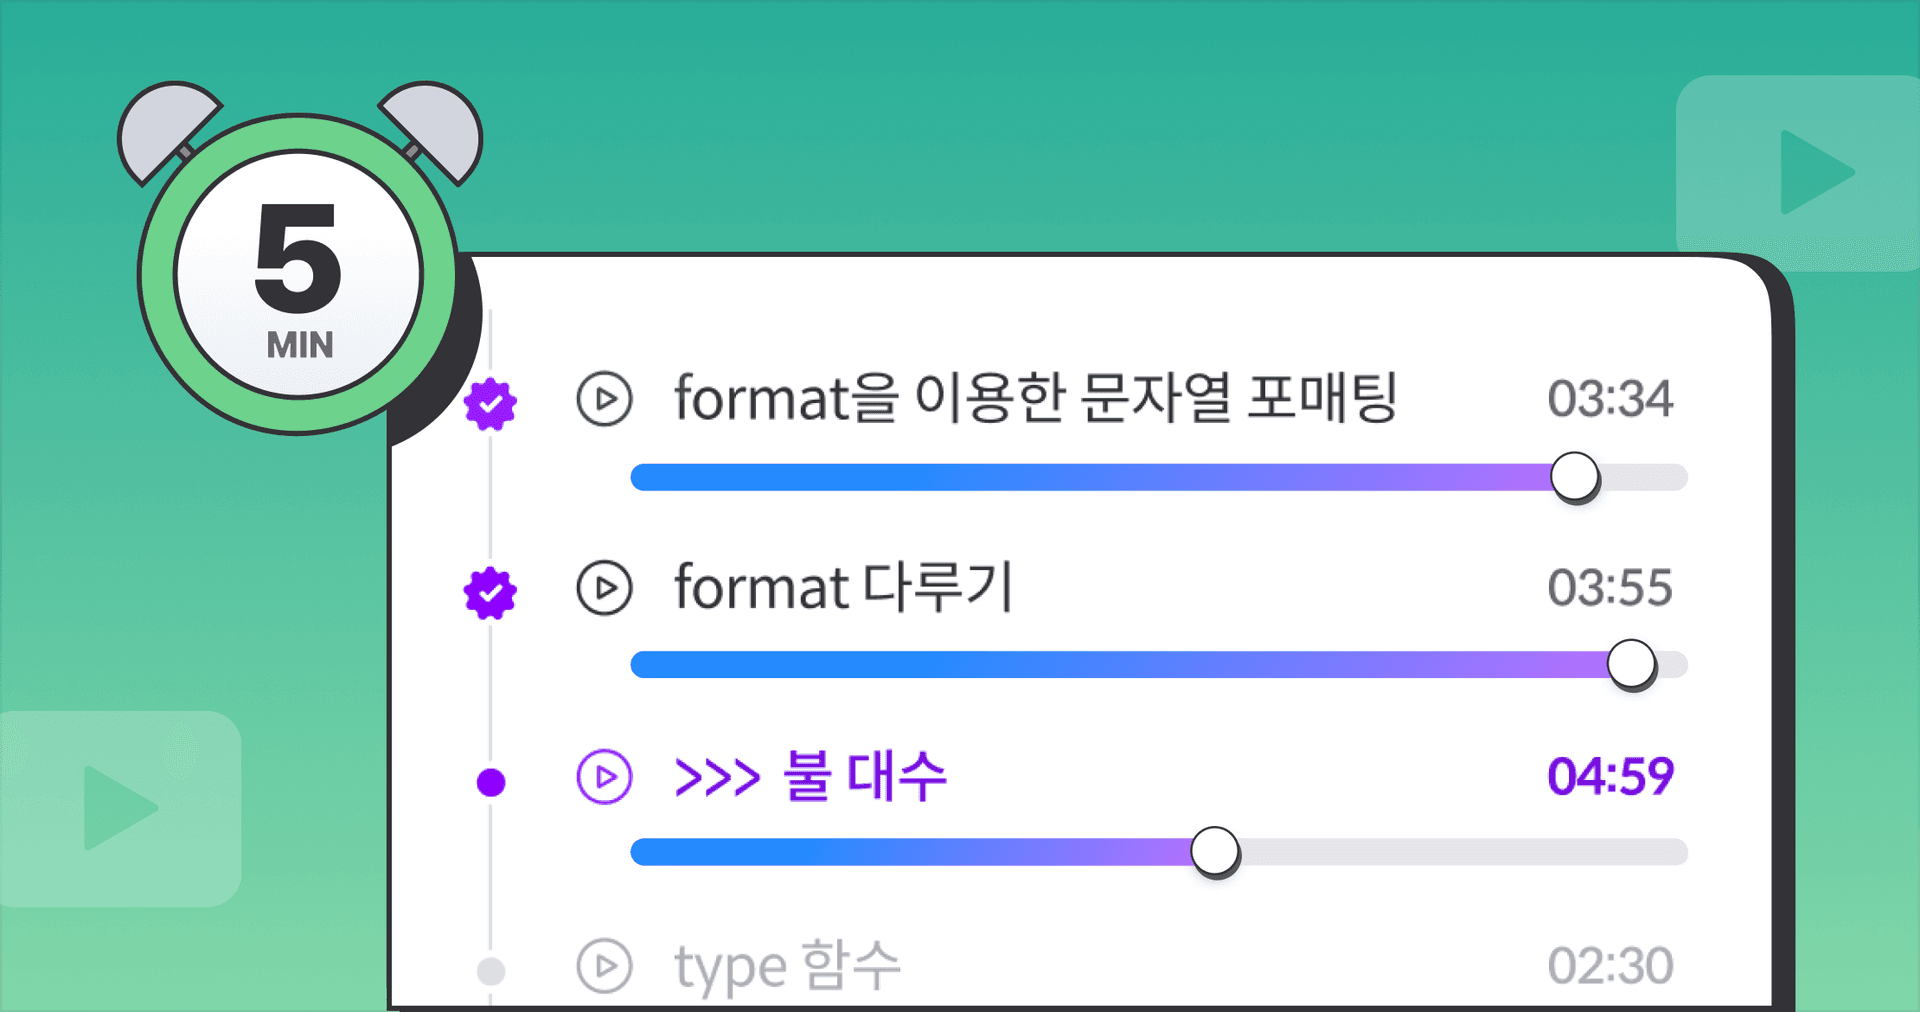Select the highlighted ">>> 불 대수" title

pos(810,777)
